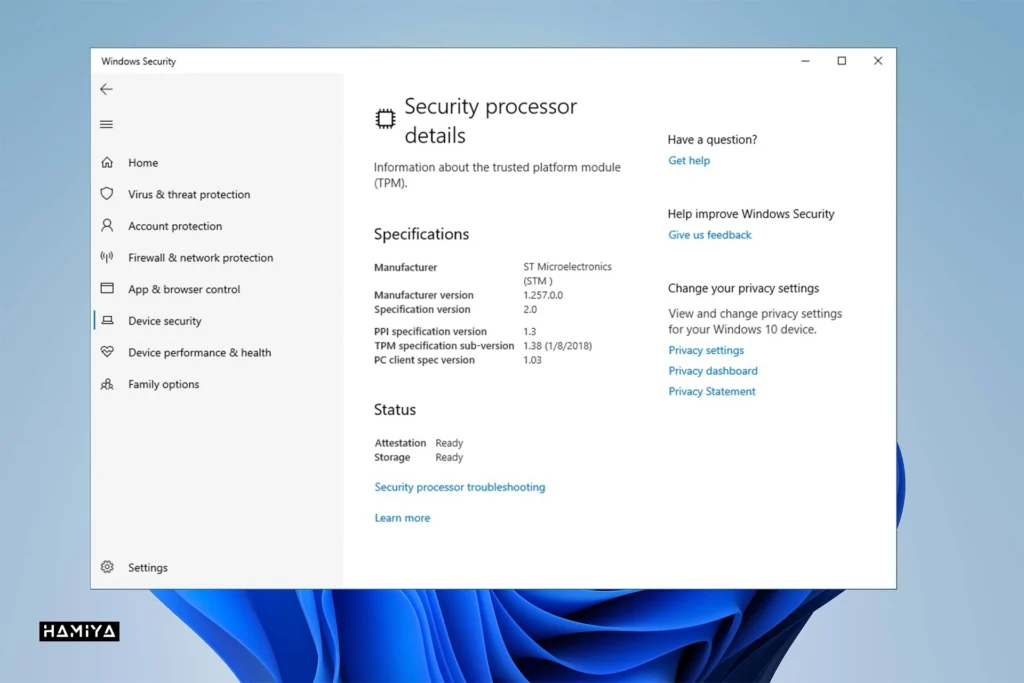Click the Learn more link
This screenshot has height=683, width=1024.
[x=402, y=518]
